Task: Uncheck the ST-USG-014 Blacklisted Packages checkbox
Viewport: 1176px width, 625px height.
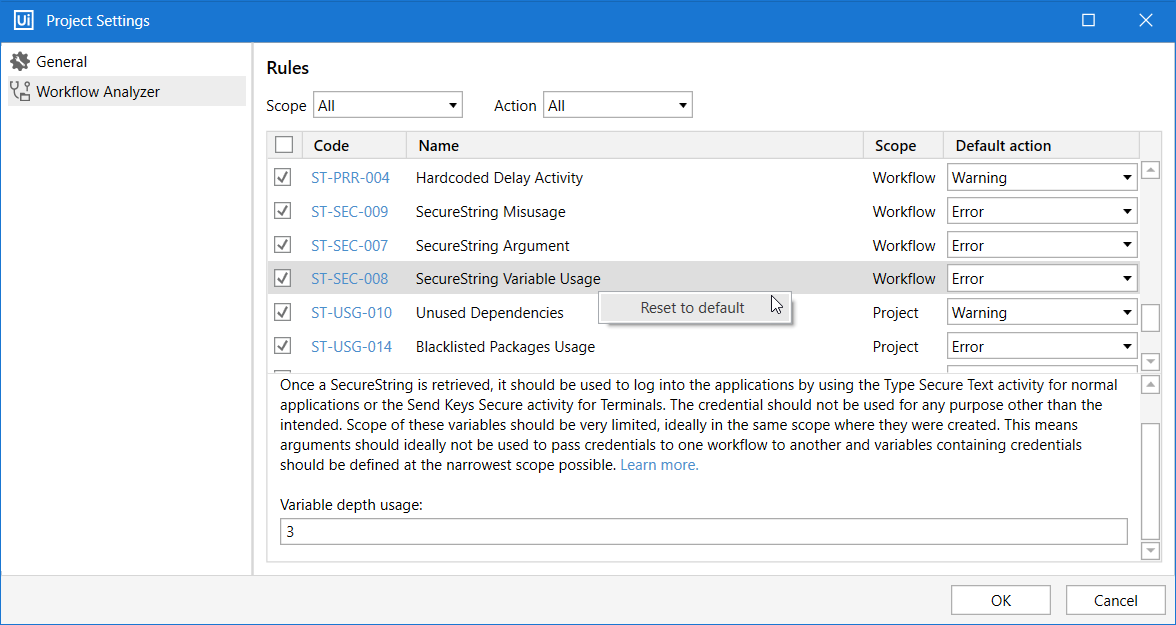Action: pos(283,346)
